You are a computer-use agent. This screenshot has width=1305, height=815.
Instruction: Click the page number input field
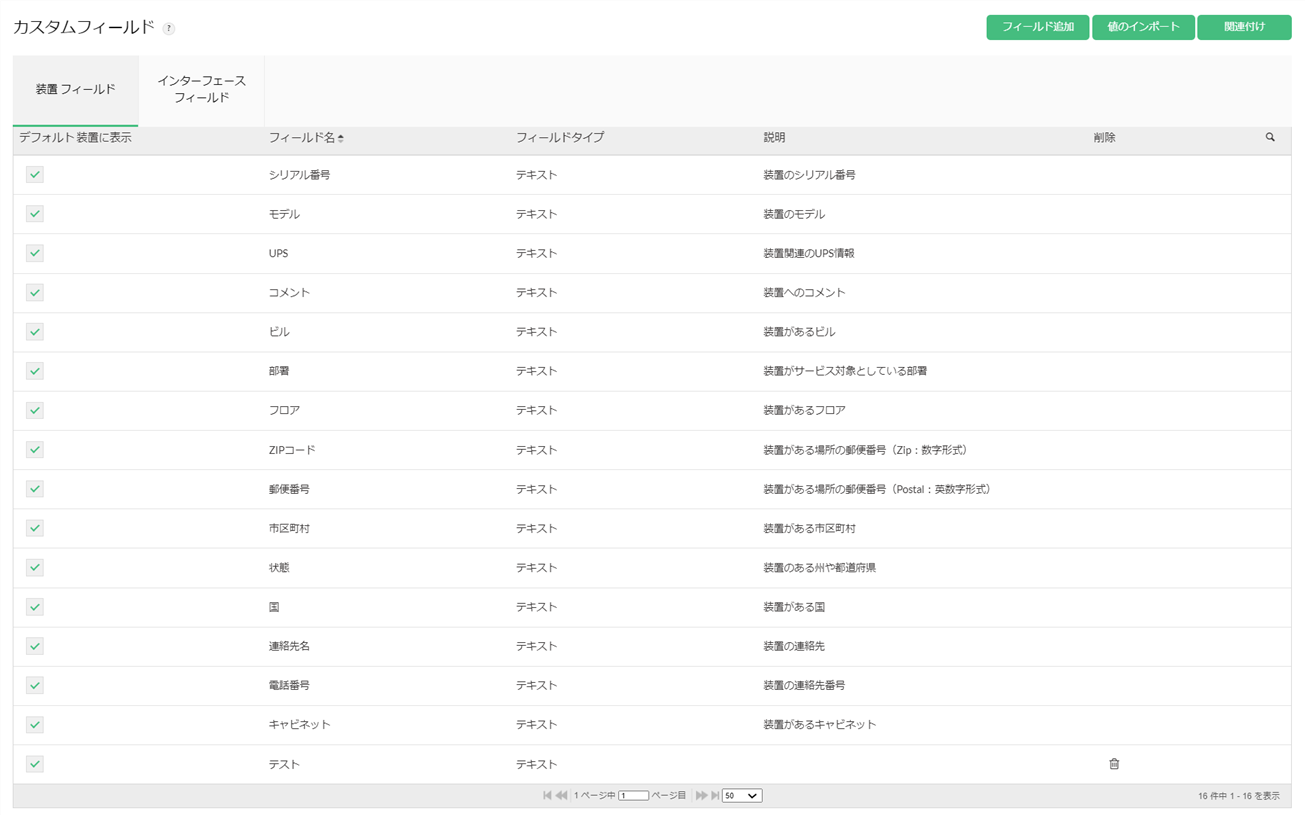(633, 796)
